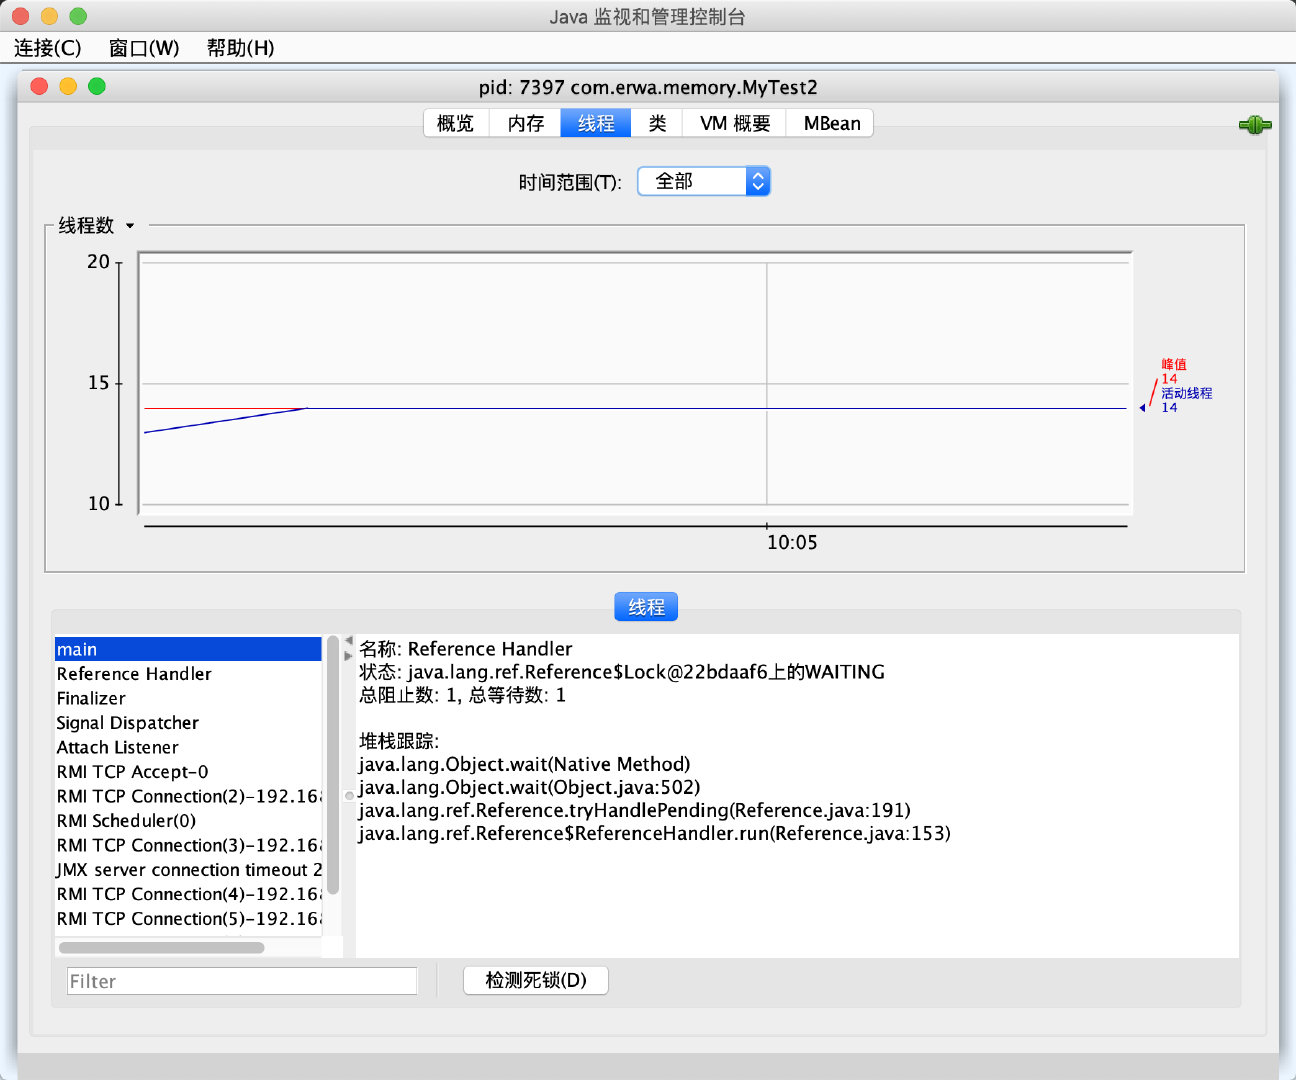Select the RMI TCP Connection(5) thread
This screenshot has width=1296, height=1080.
188,919
